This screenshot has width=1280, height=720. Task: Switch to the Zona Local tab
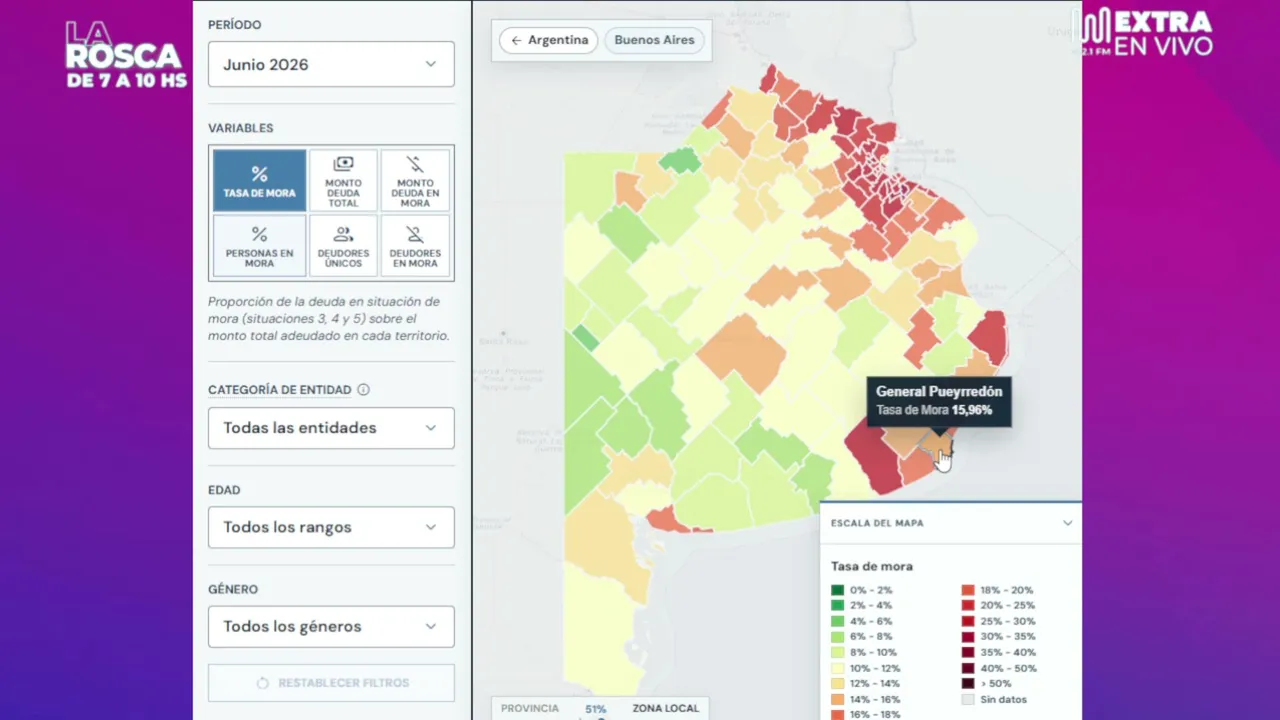point(665,708)
